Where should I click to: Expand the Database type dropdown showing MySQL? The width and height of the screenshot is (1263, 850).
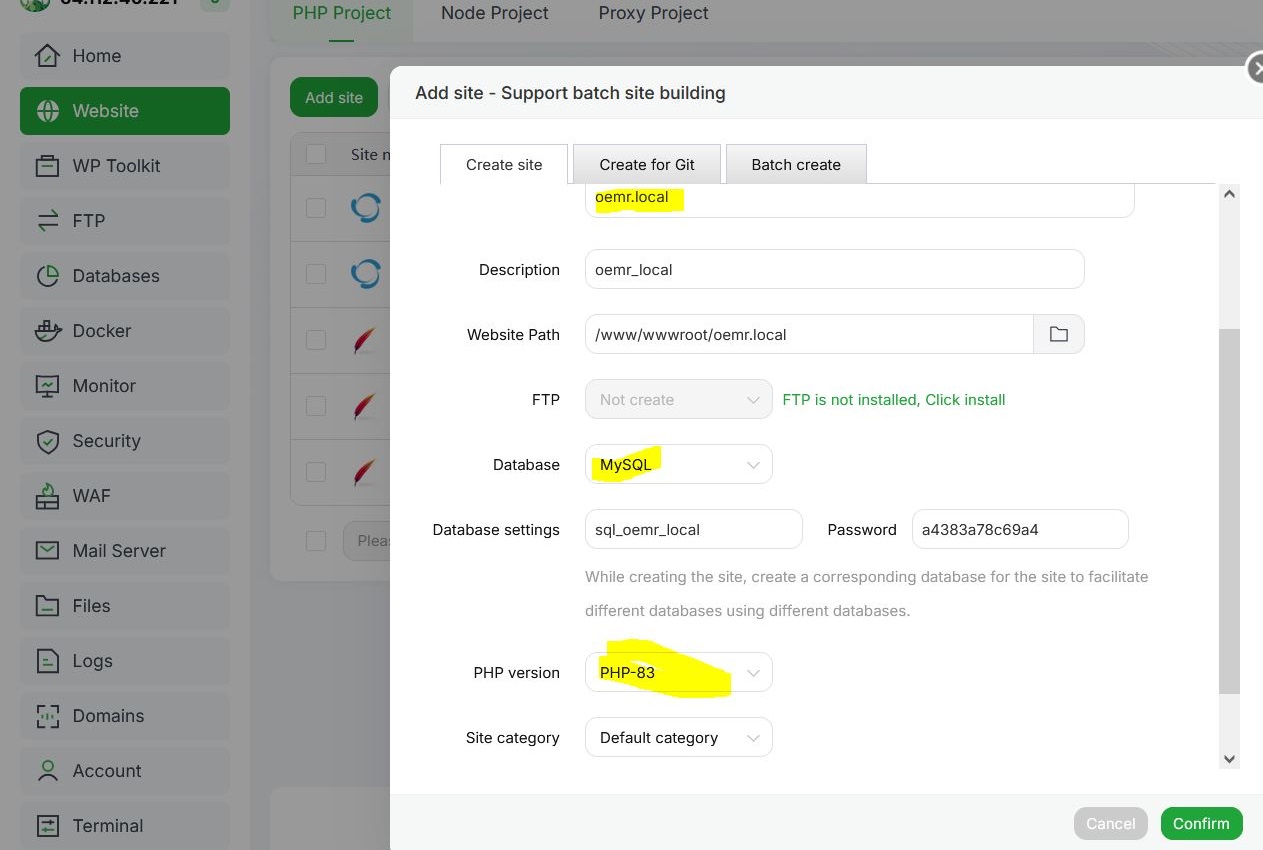tap(678, 465)
